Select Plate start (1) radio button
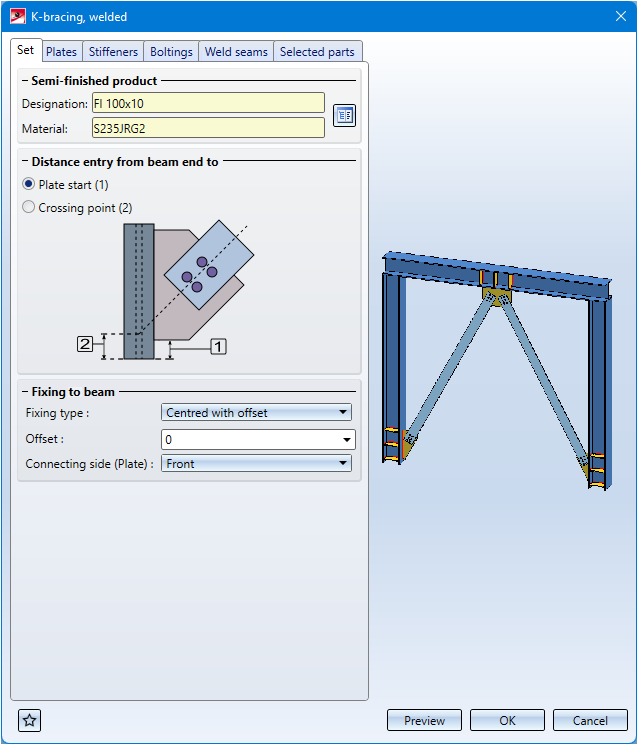This screenshot has height=745, width=638. (x=29, y=184)
